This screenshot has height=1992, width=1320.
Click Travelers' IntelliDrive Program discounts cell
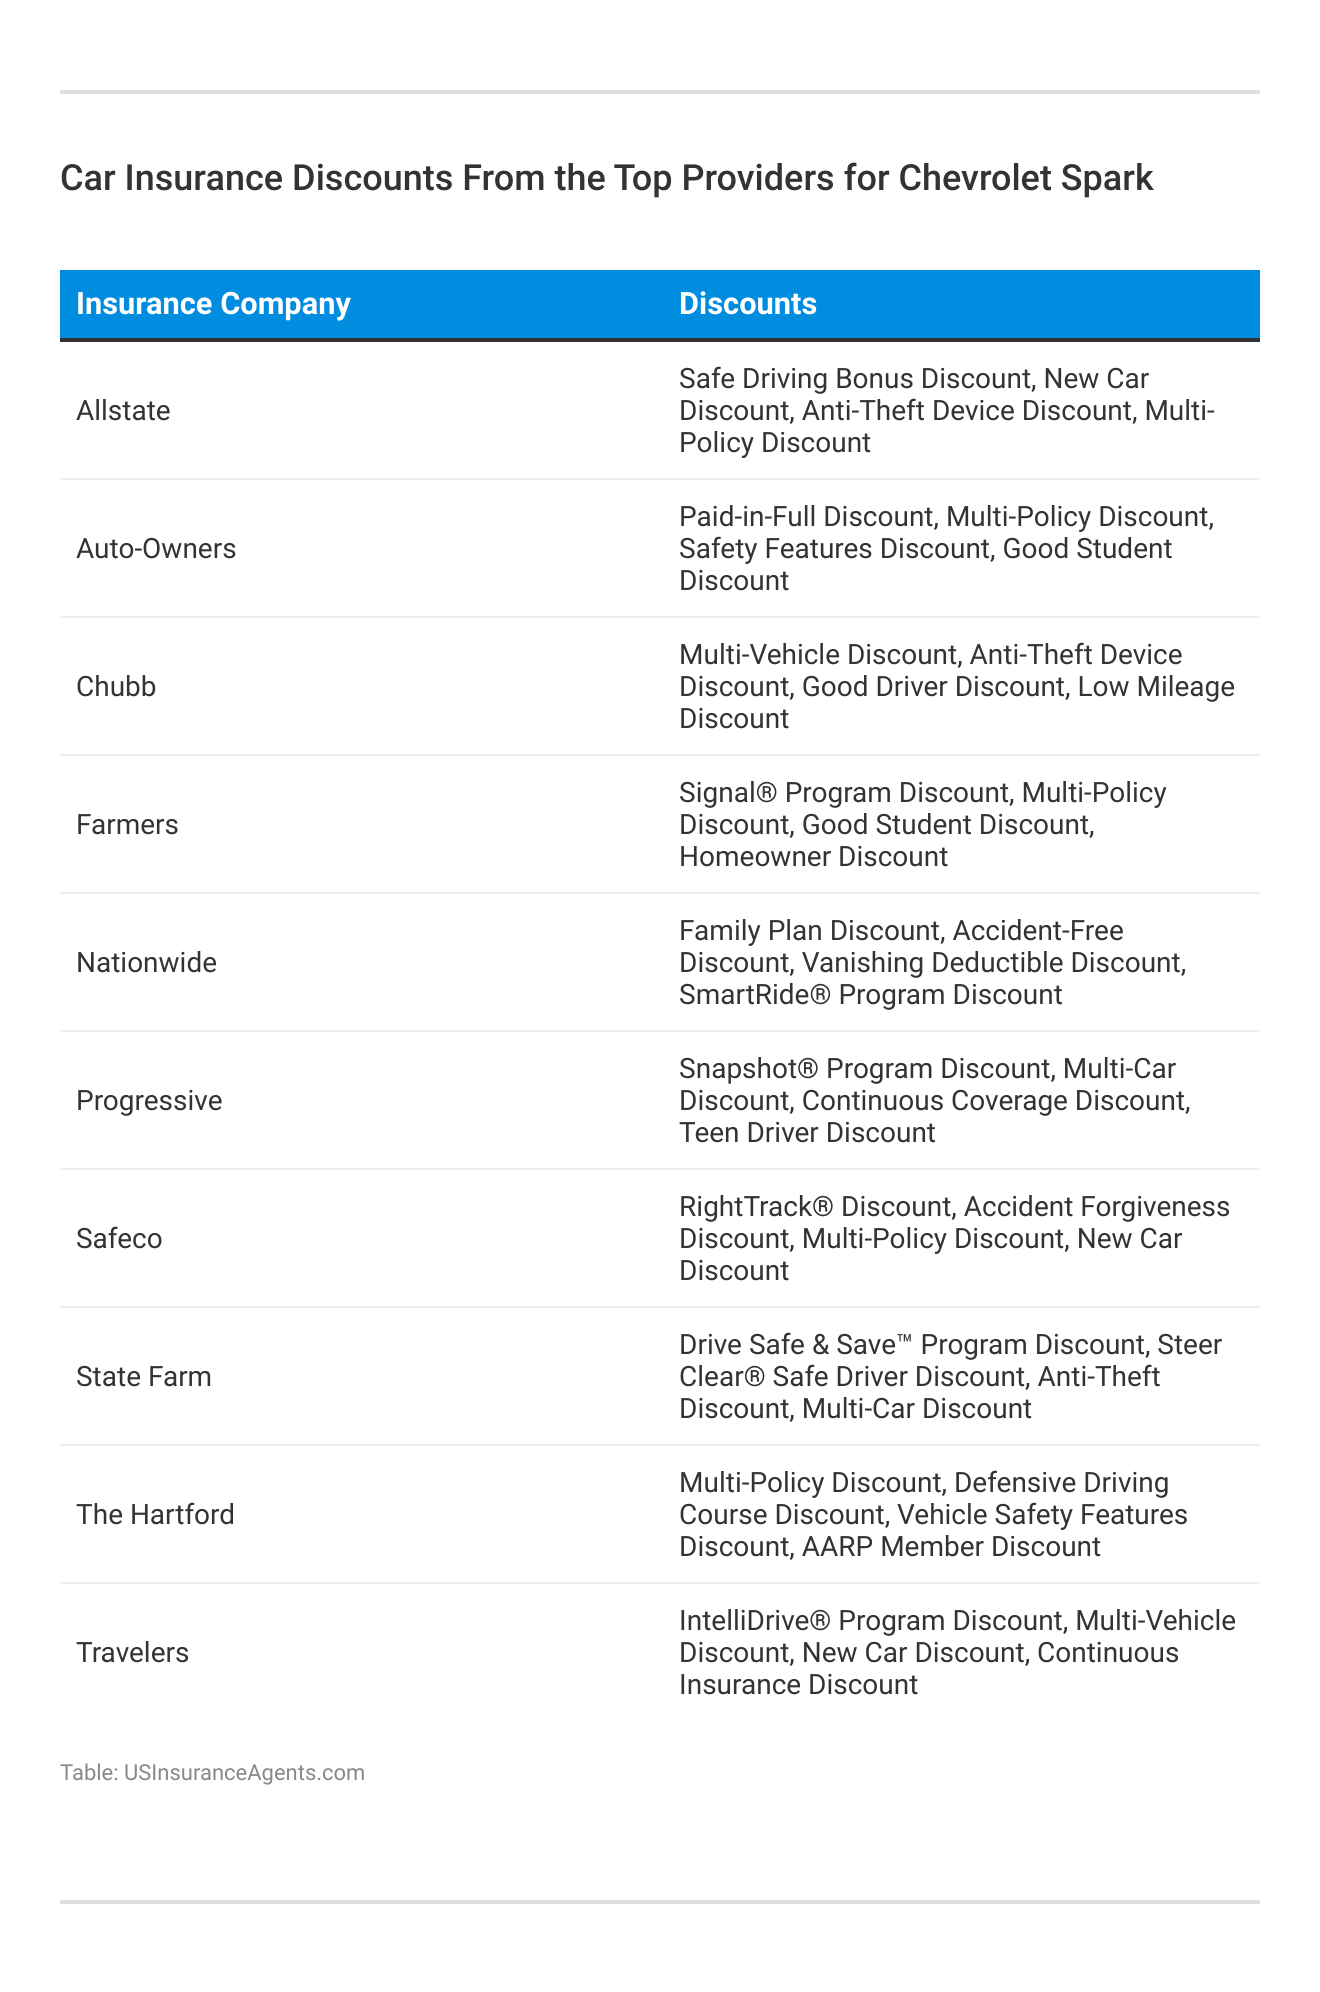957,1653
